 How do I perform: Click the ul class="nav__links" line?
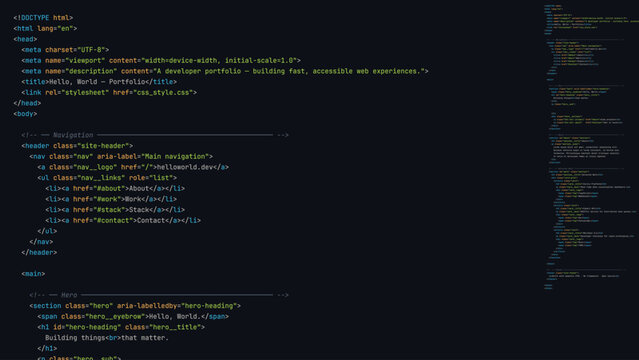click(x=107, y=178)
